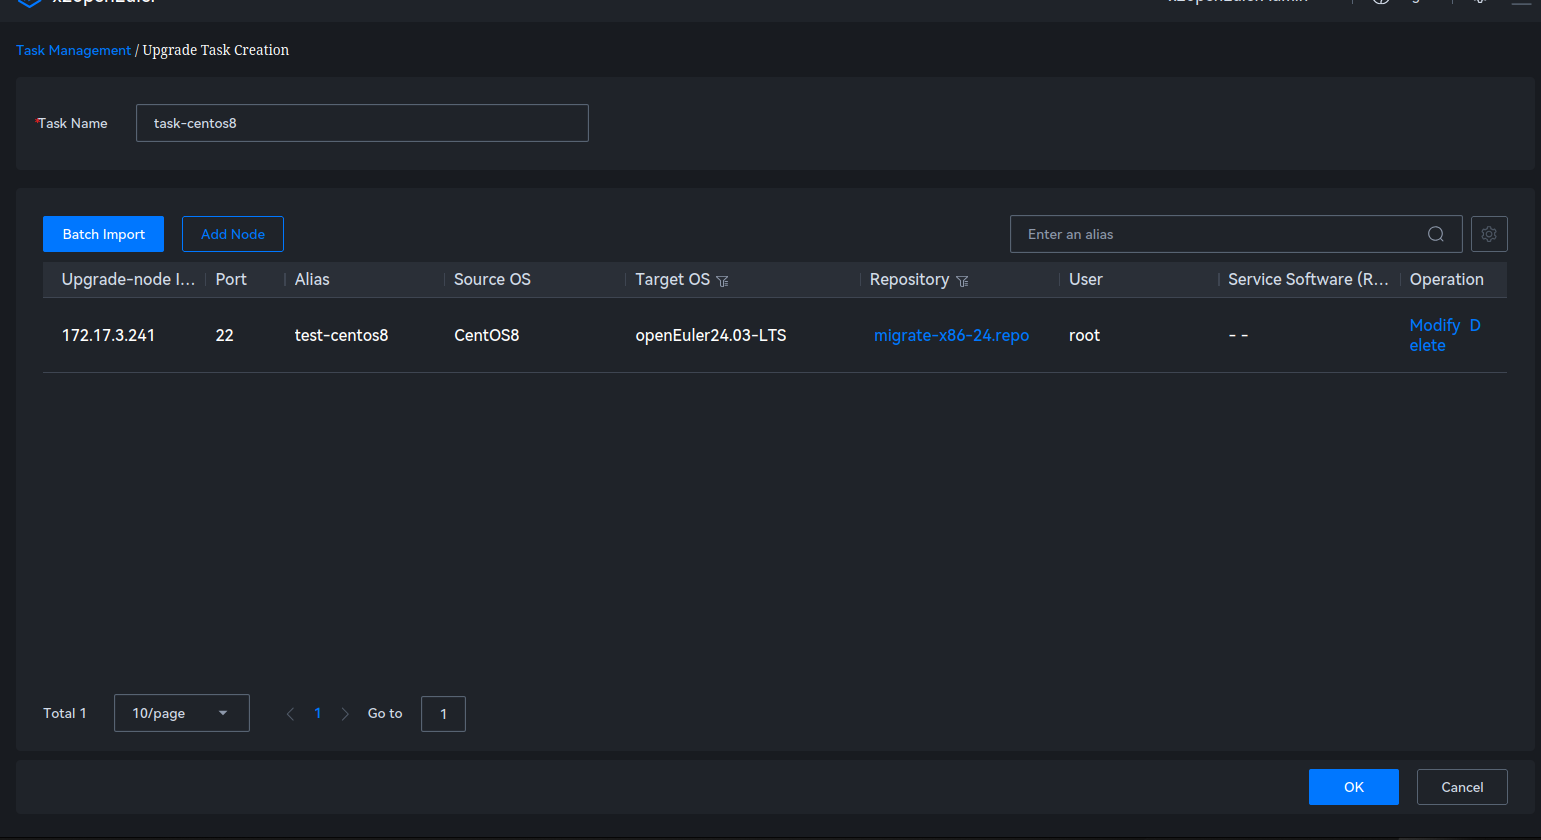Click the Batch Import button

click(103, 234)
